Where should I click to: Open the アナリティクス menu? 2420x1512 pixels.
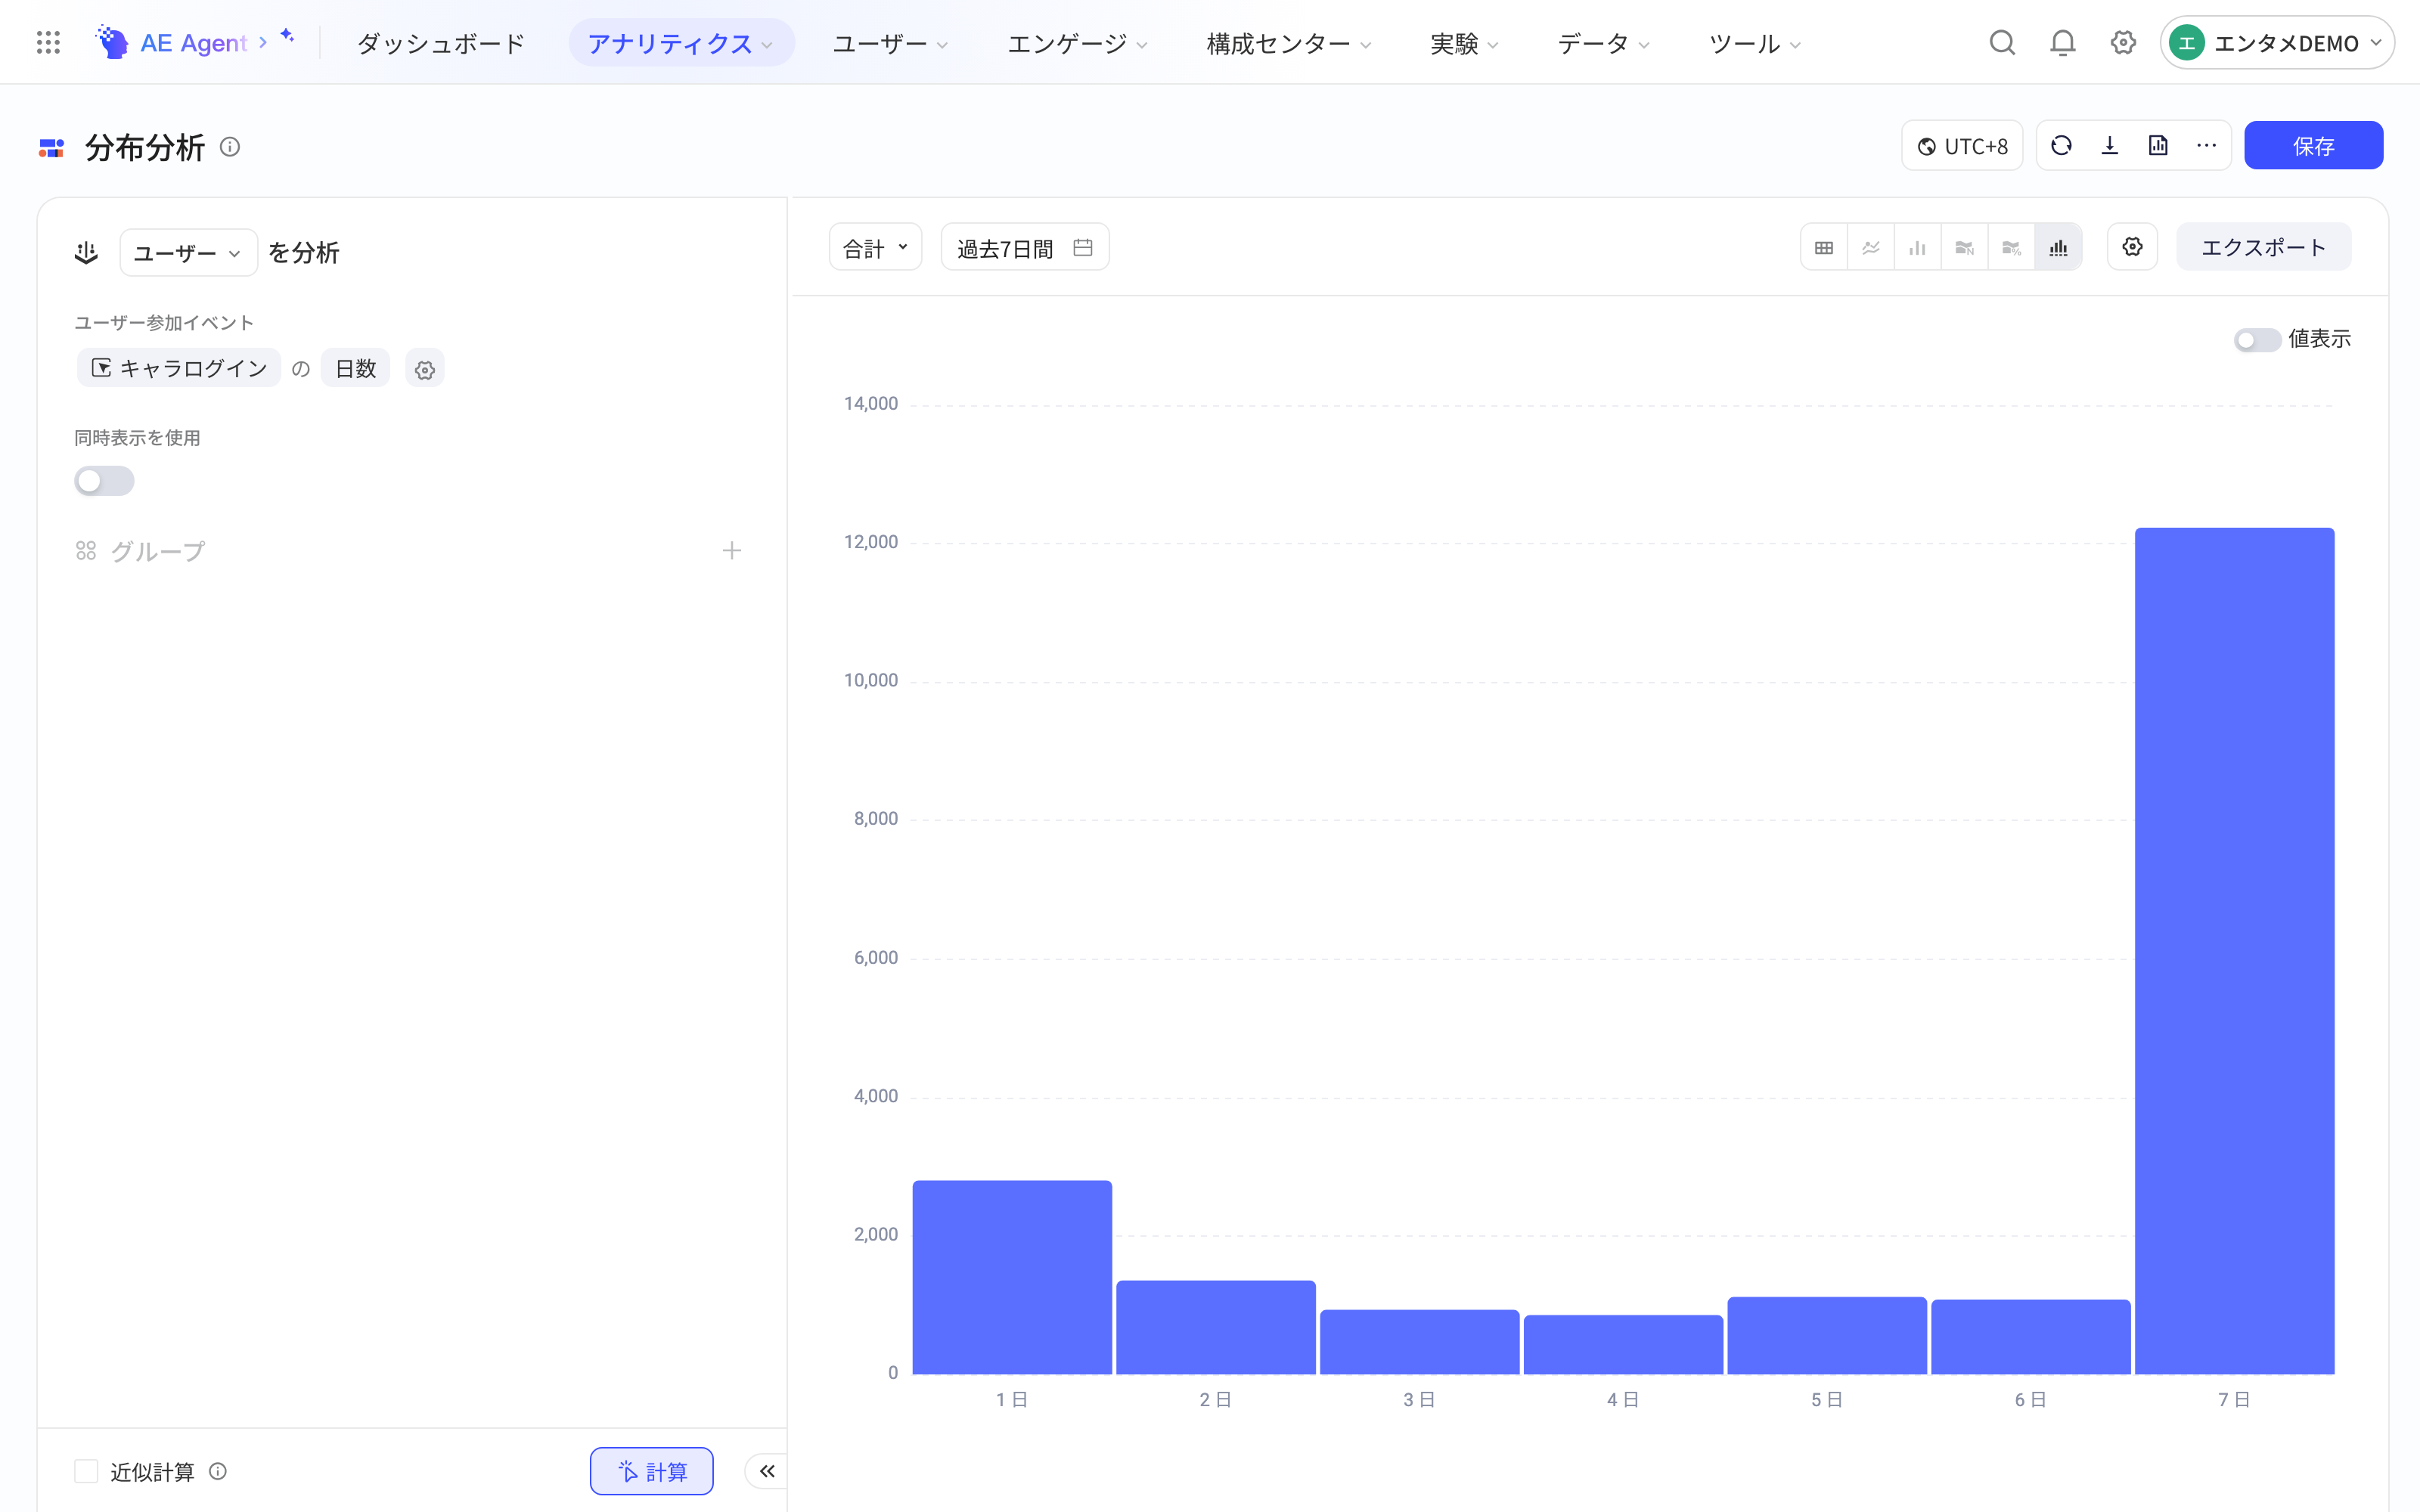tap(681, 43)
